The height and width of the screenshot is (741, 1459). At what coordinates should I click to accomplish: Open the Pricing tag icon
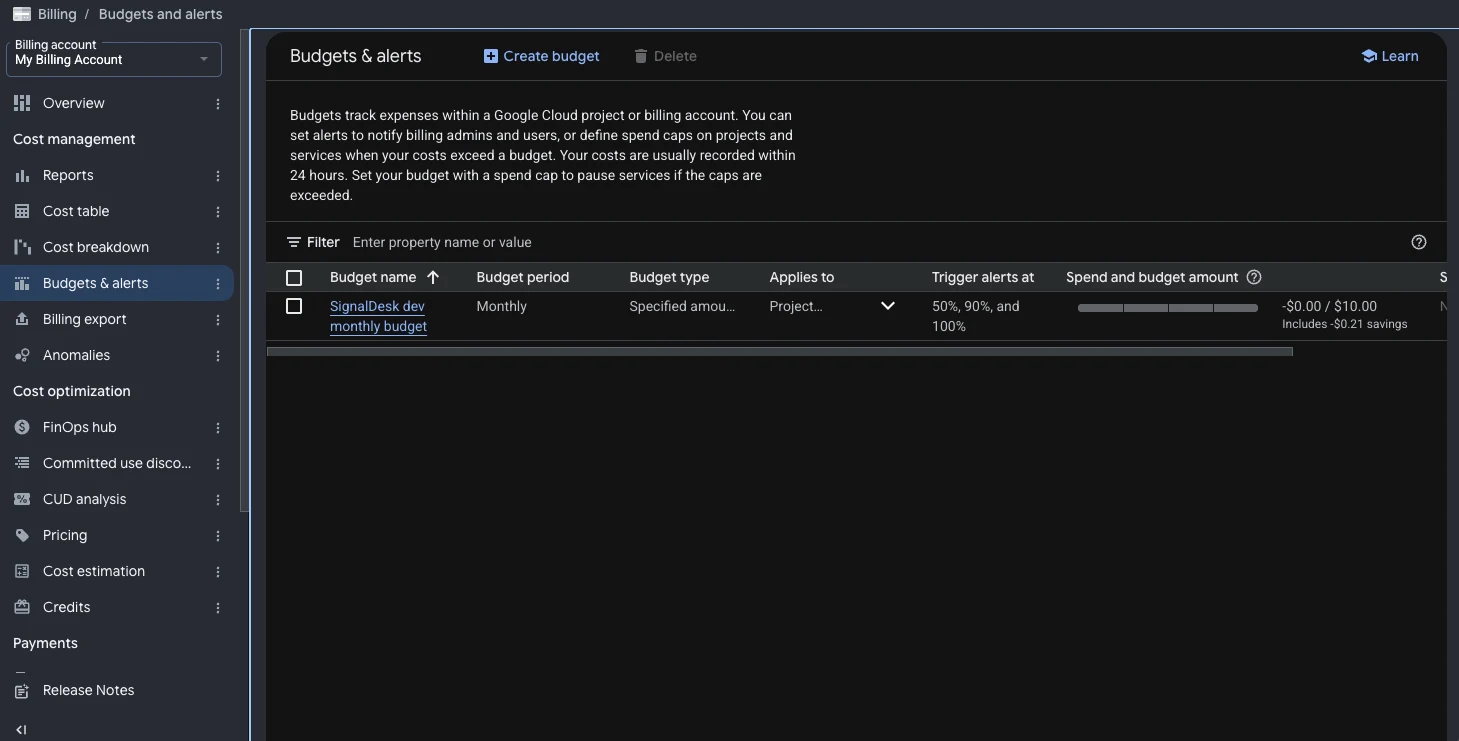[x=22, y=535]
